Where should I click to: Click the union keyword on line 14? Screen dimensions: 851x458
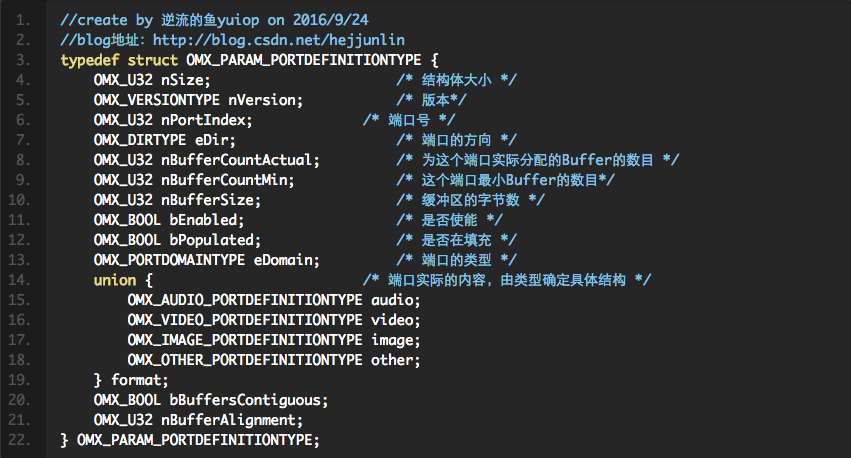click(115, 280)
